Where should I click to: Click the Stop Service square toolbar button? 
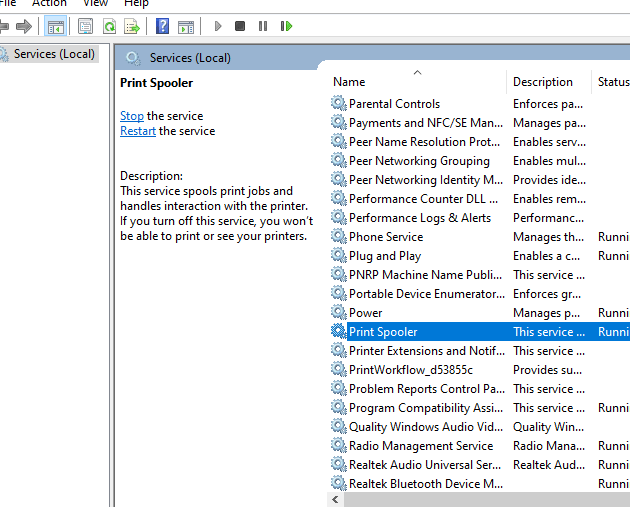pos(240,26)
